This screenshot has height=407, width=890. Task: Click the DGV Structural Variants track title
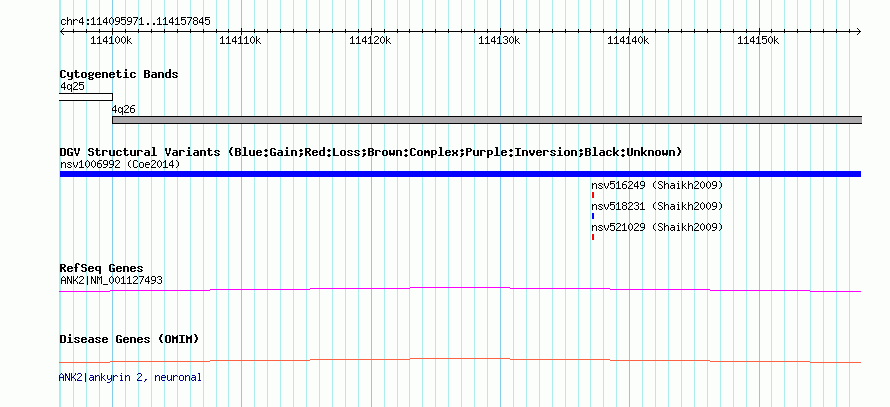(371, 152)
